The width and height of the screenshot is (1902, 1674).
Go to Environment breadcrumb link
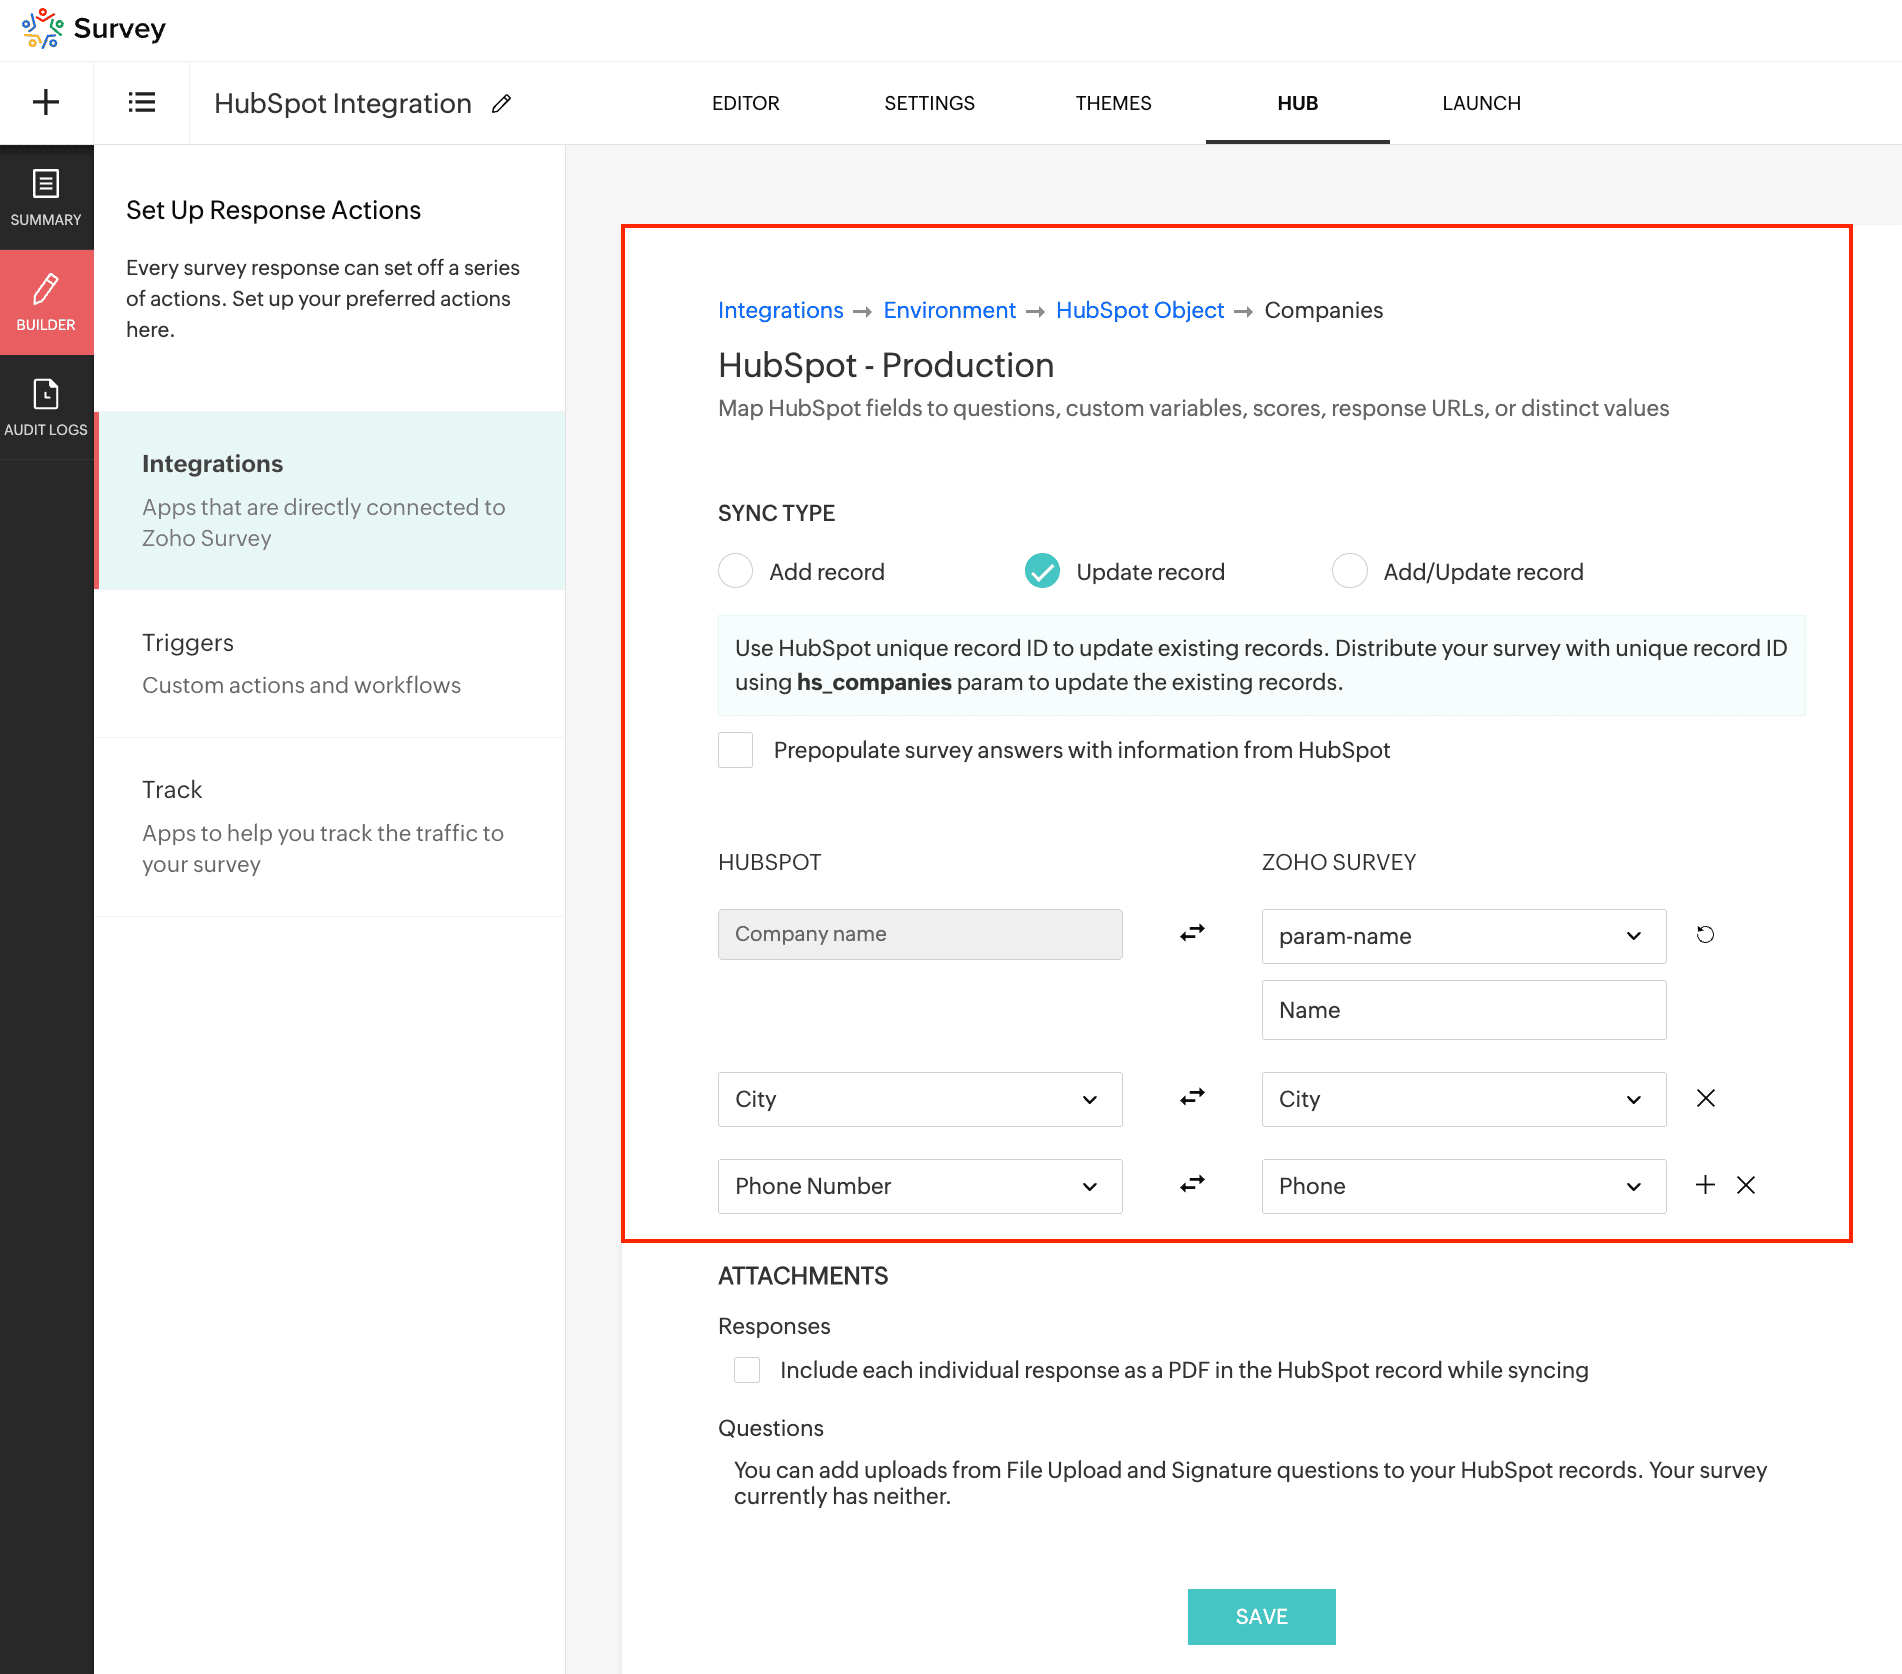[950, 310]
